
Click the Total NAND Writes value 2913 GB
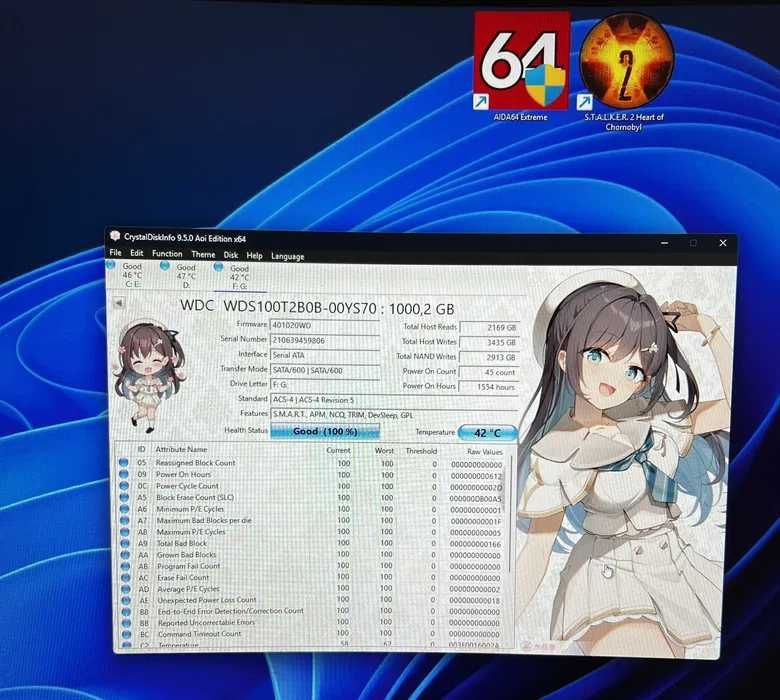(x=488, y=357)
